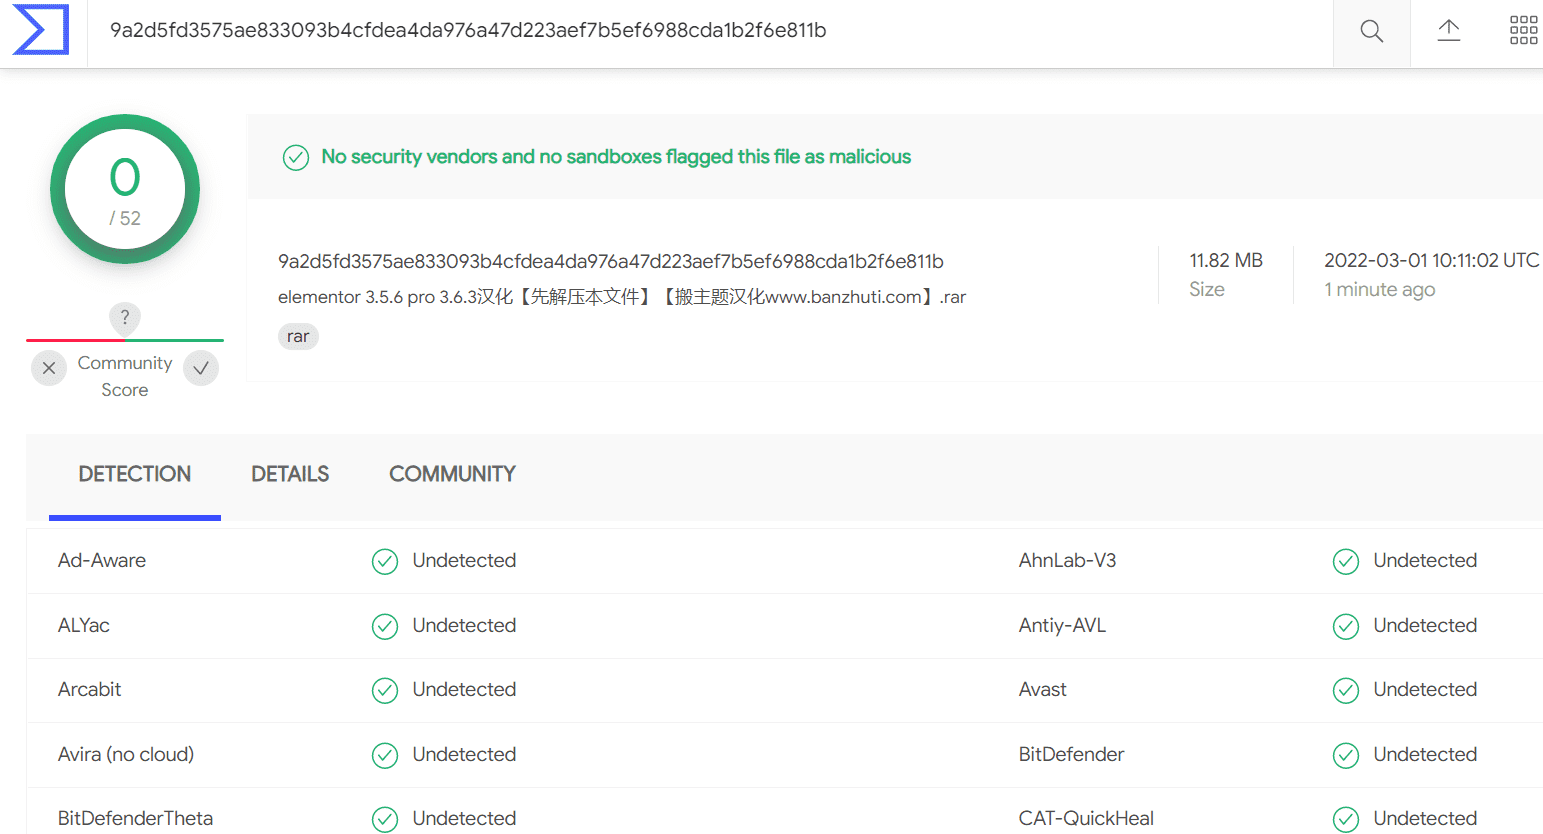This screenshot has width=1543, height=834.
Task: Click the check icon in CAT-QuickHeal row
Action: tap(1346, 820)
